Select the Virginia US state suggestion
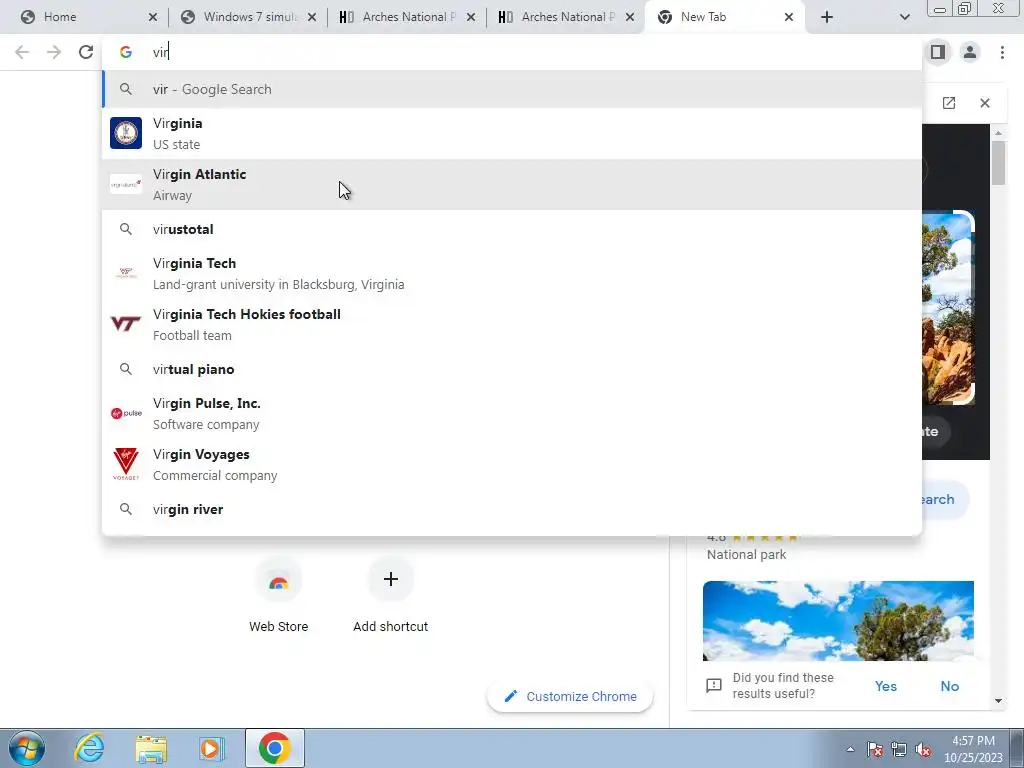 coord(512,133)
